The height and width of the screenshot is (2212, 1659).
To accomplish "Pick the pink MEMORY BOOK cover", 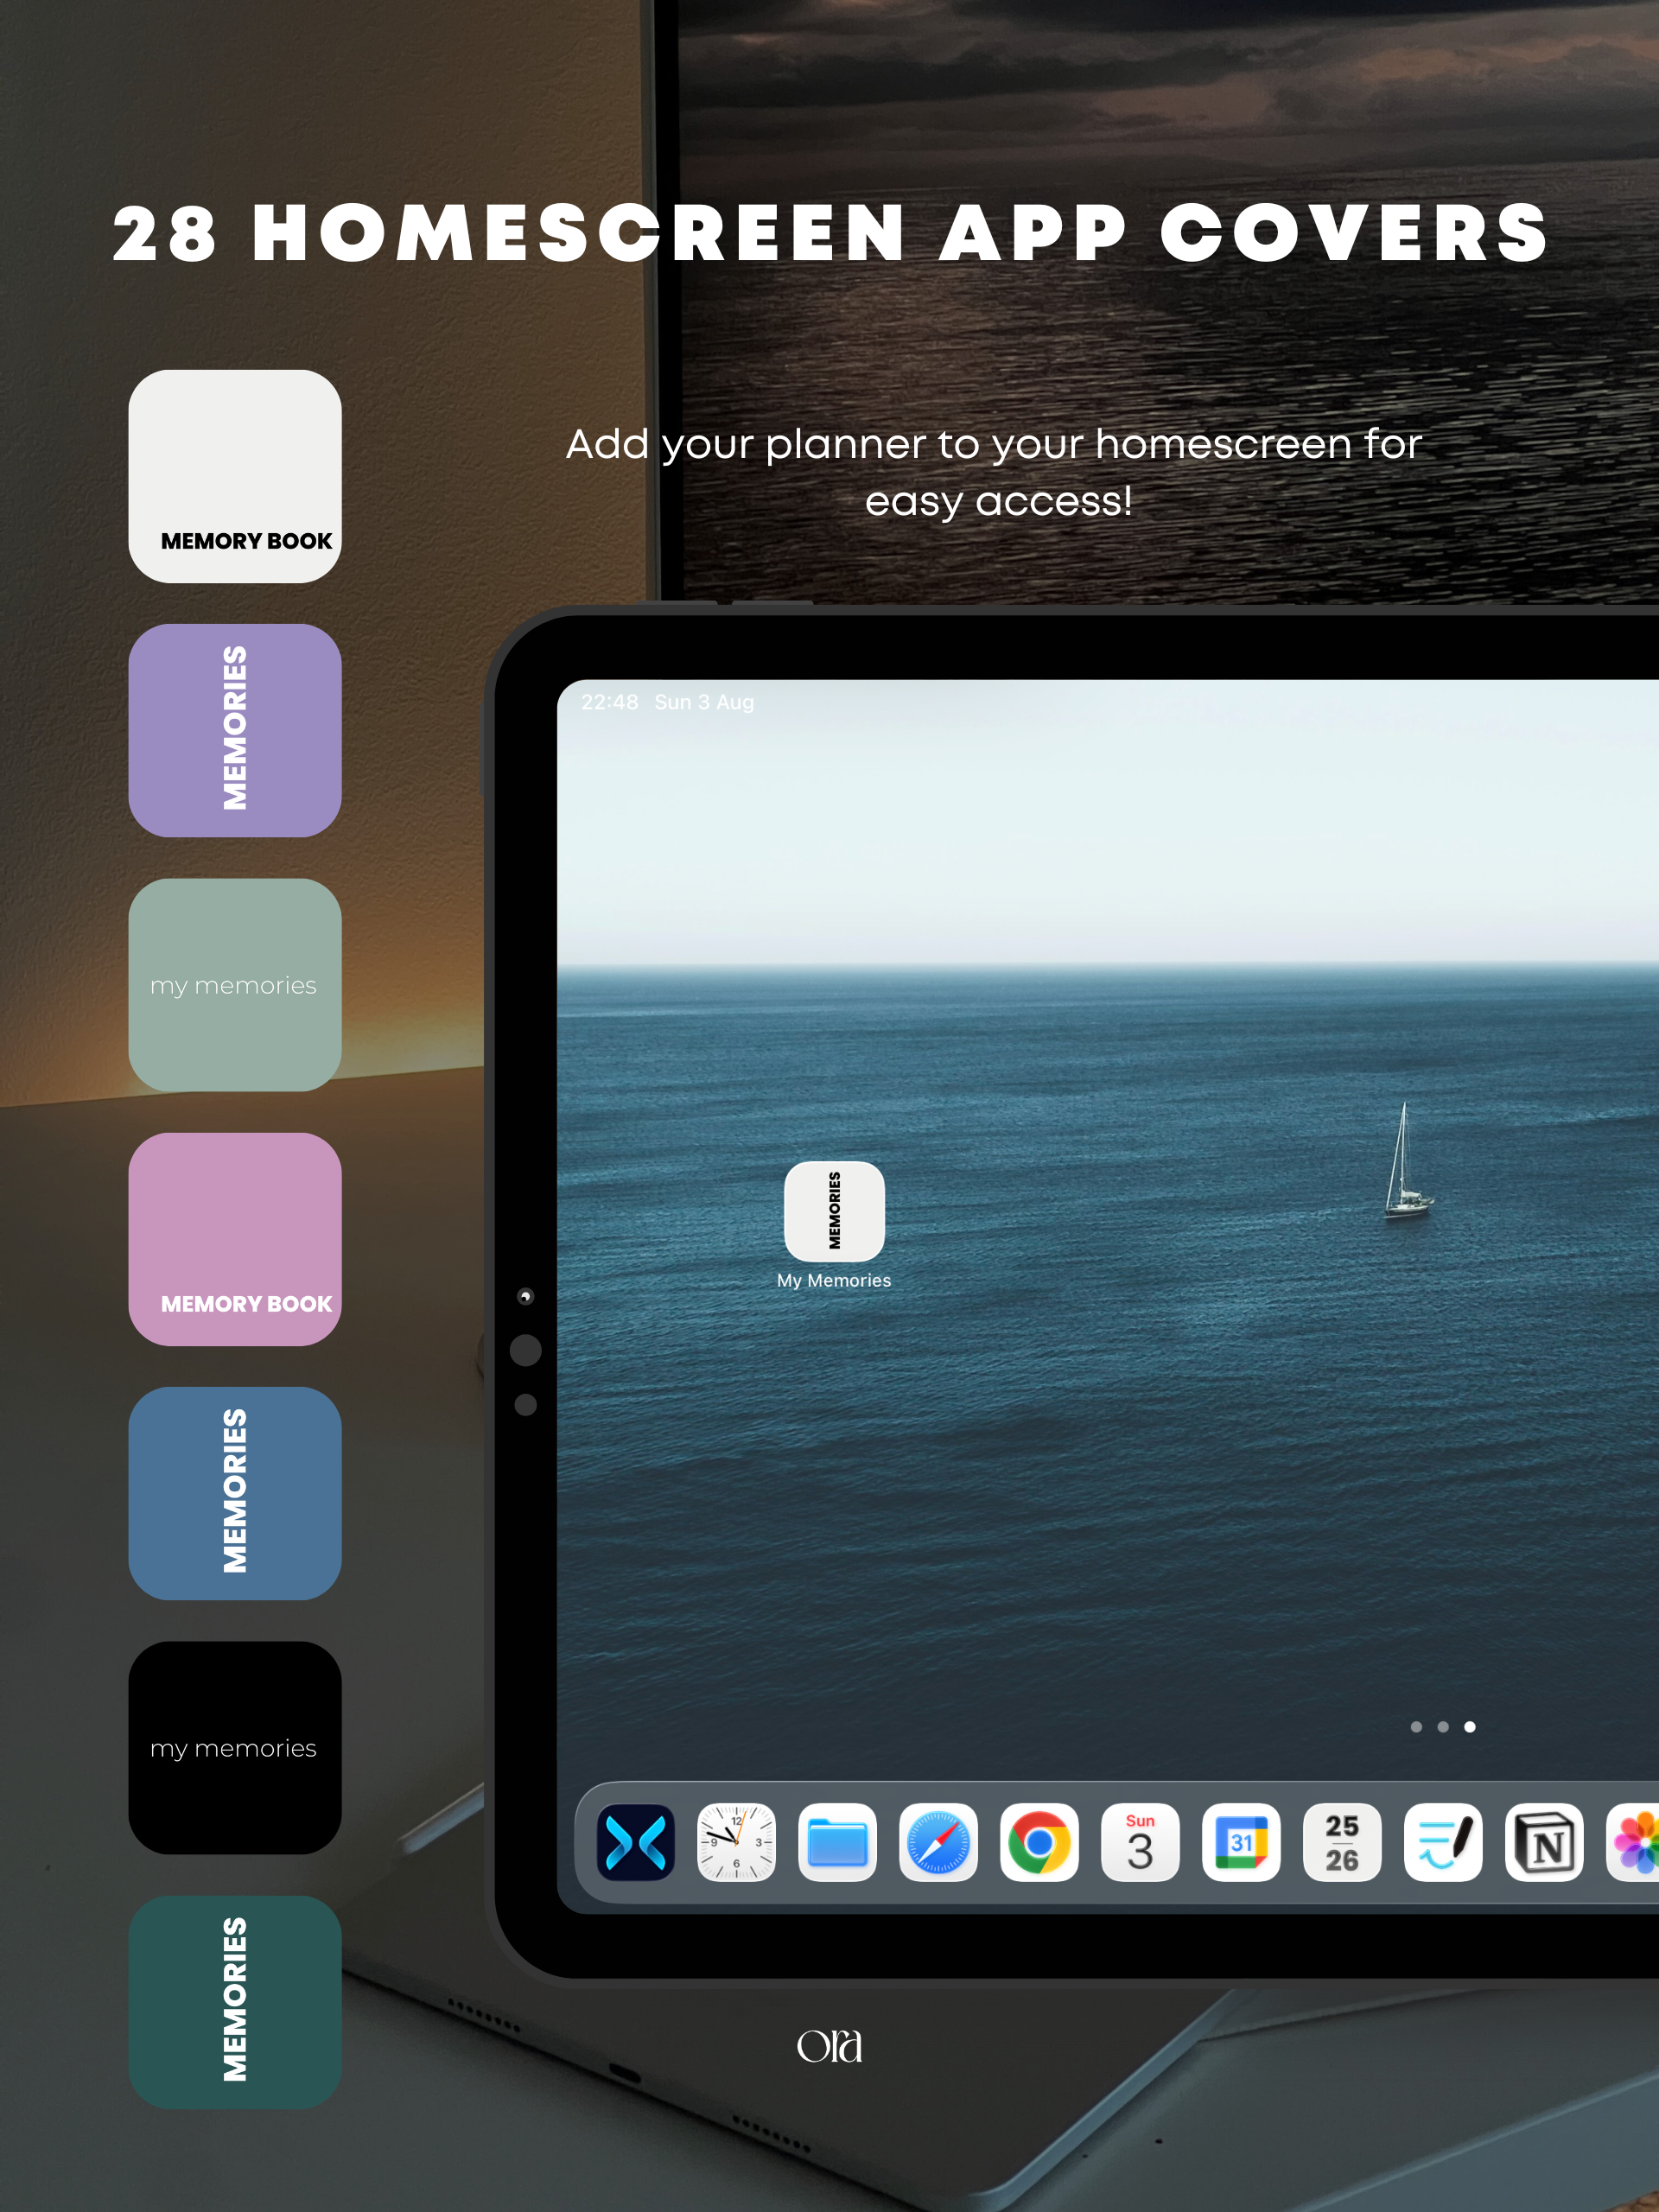I will pos(235,1239).
